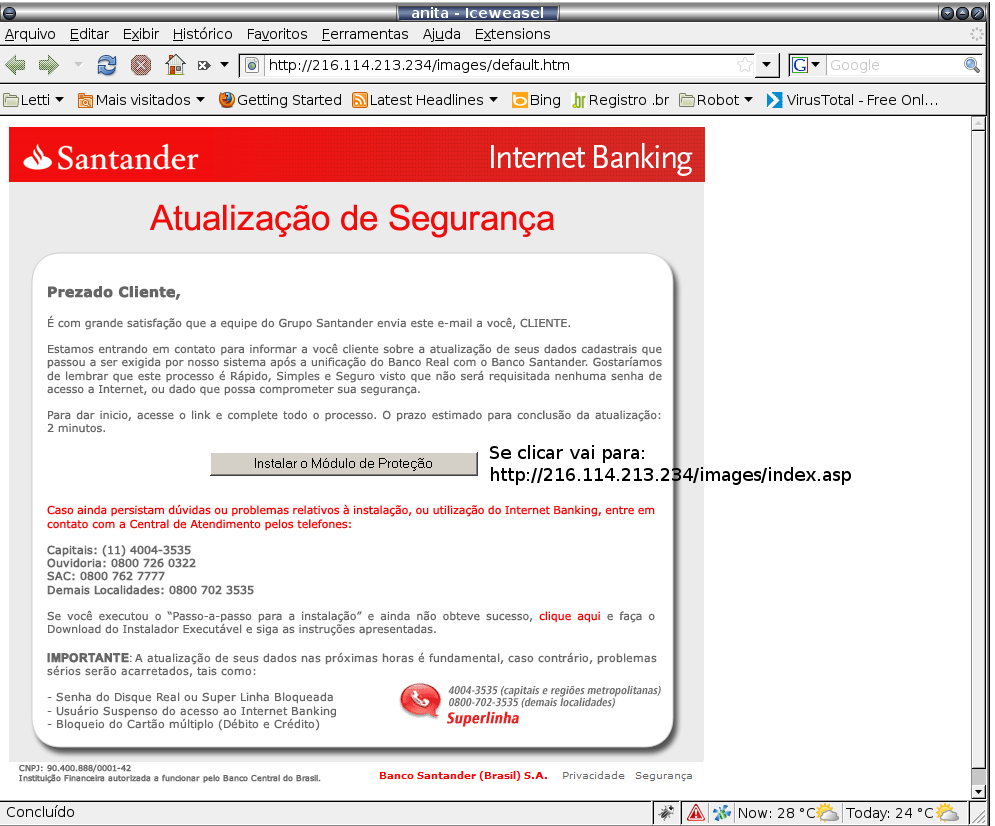Viewport: 995px width, 826px height.
Task: Open the Exibir menu
Action: click(x=140, y=34)
